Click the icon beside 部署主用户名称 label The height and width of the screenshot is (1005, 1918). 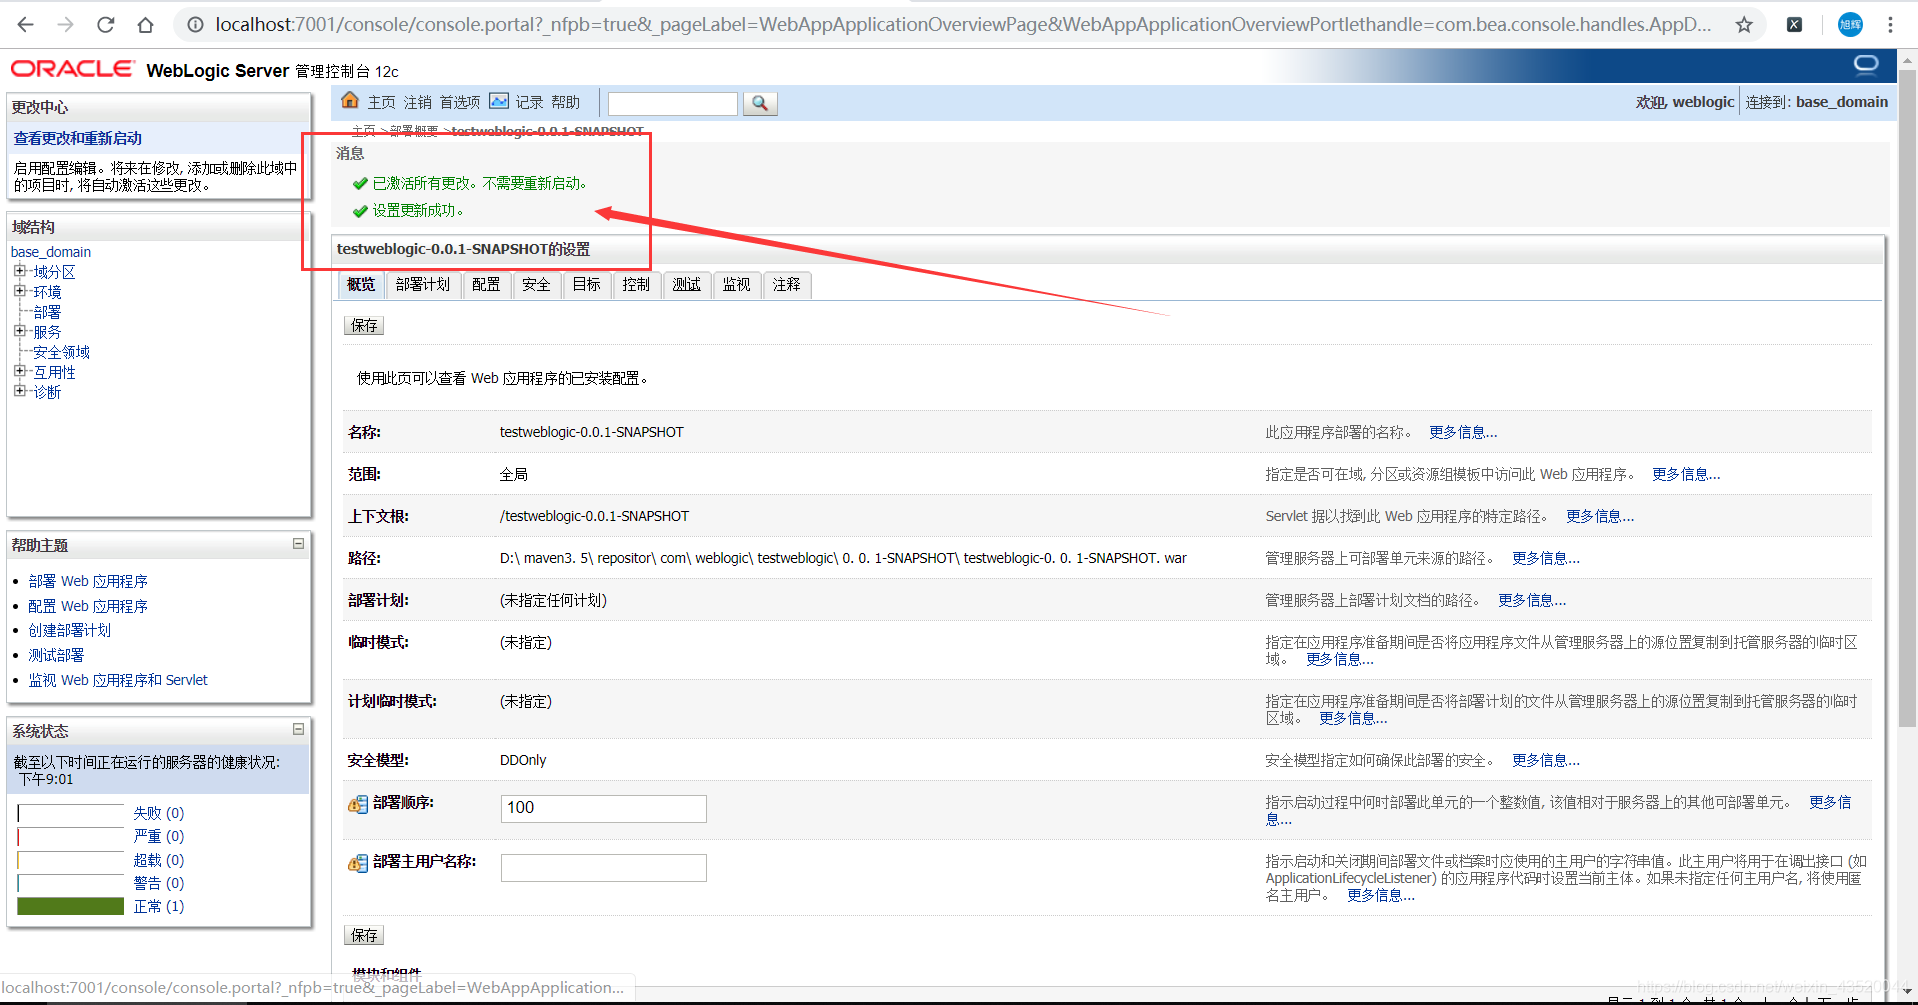tap(358, 863)
